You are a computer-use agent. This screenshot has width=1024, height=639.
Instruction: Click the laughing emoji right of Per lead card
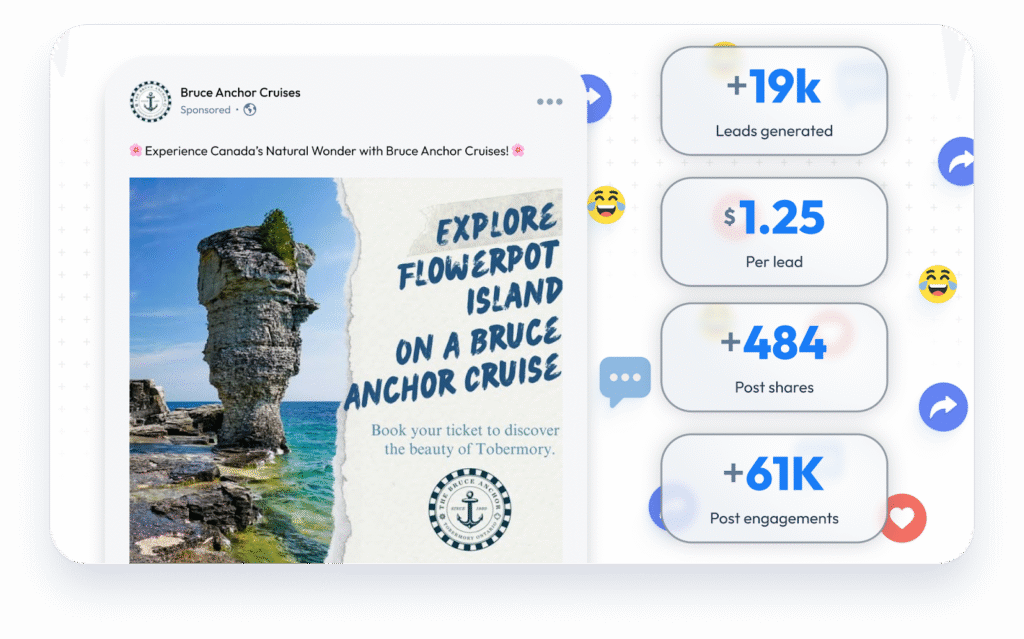pyautogui.click(x=938, y=284)
